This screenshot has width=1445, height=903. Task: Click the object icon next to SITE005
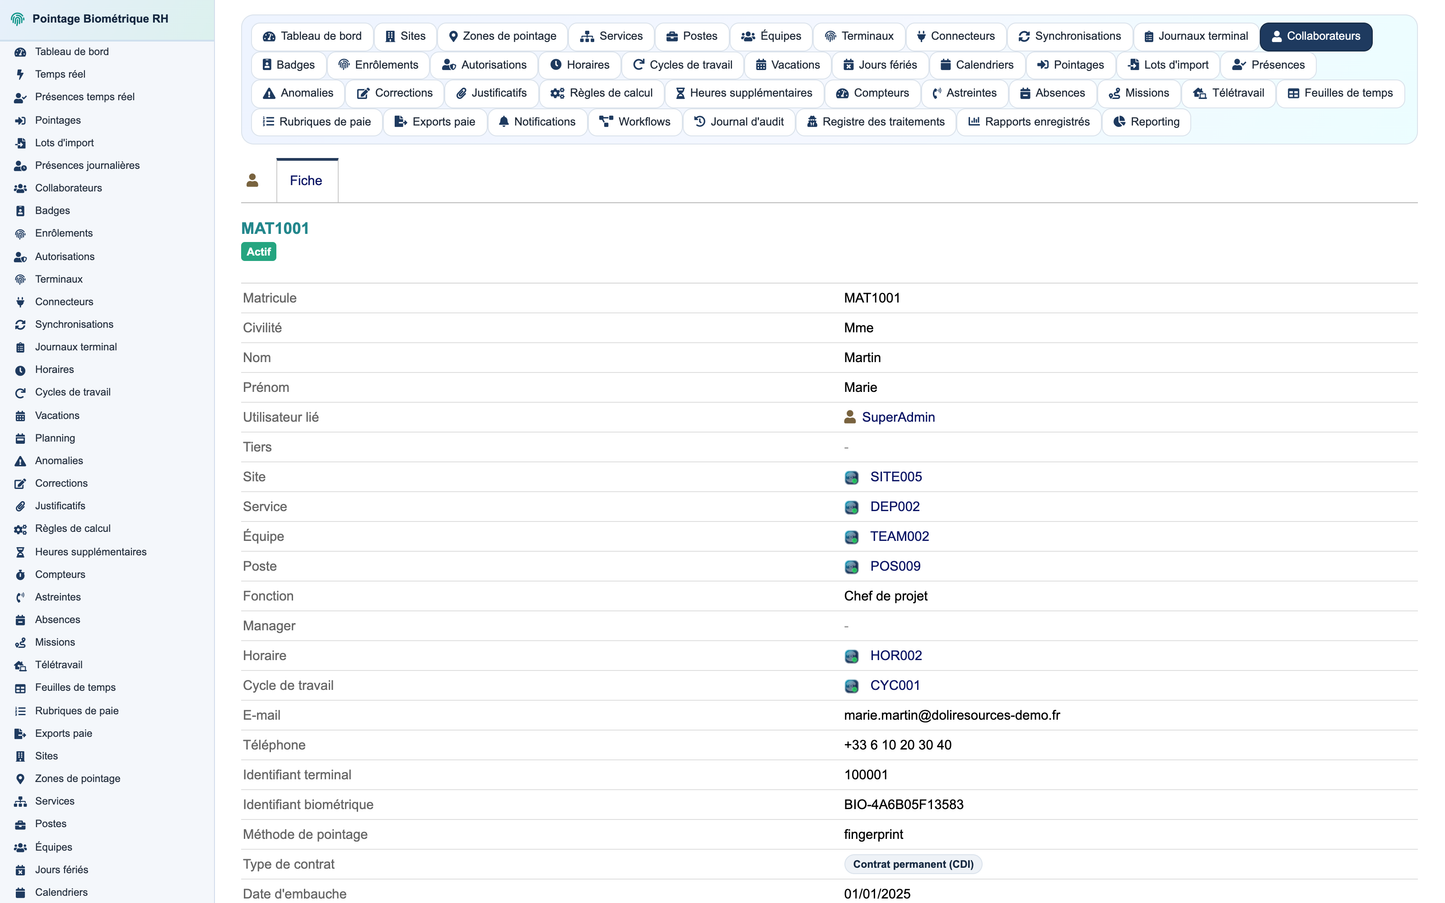852,477
